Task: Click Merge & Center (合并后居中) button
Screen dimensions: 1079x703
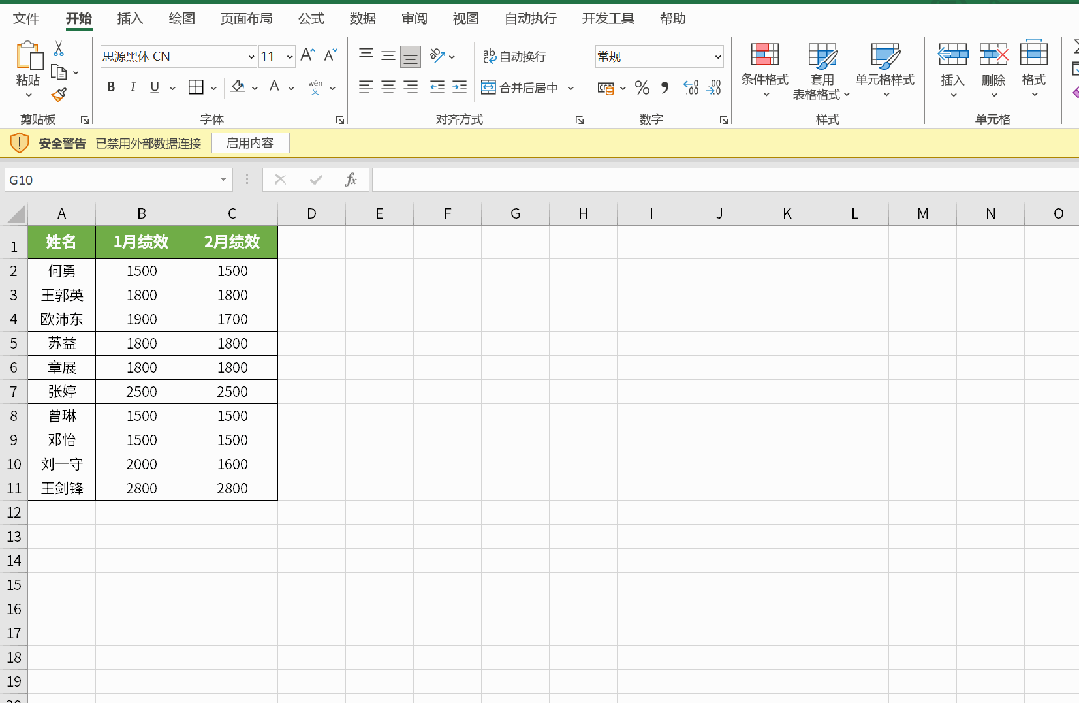Action: 520,87
